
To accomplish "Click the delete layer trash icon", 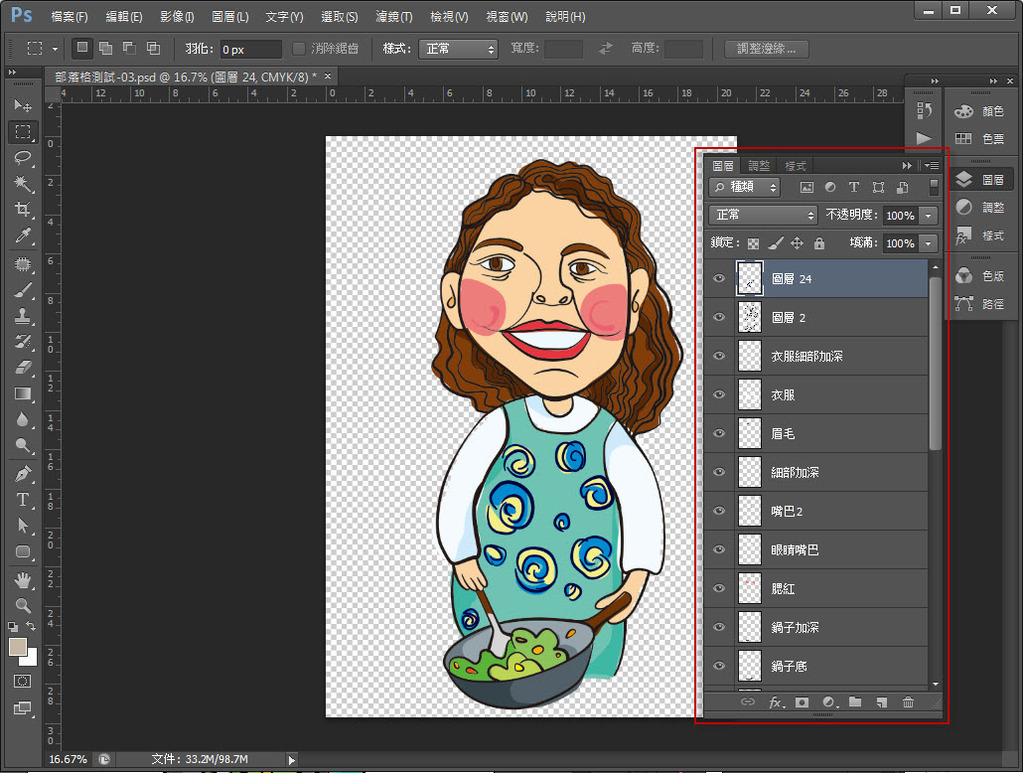I will (908, 702).
